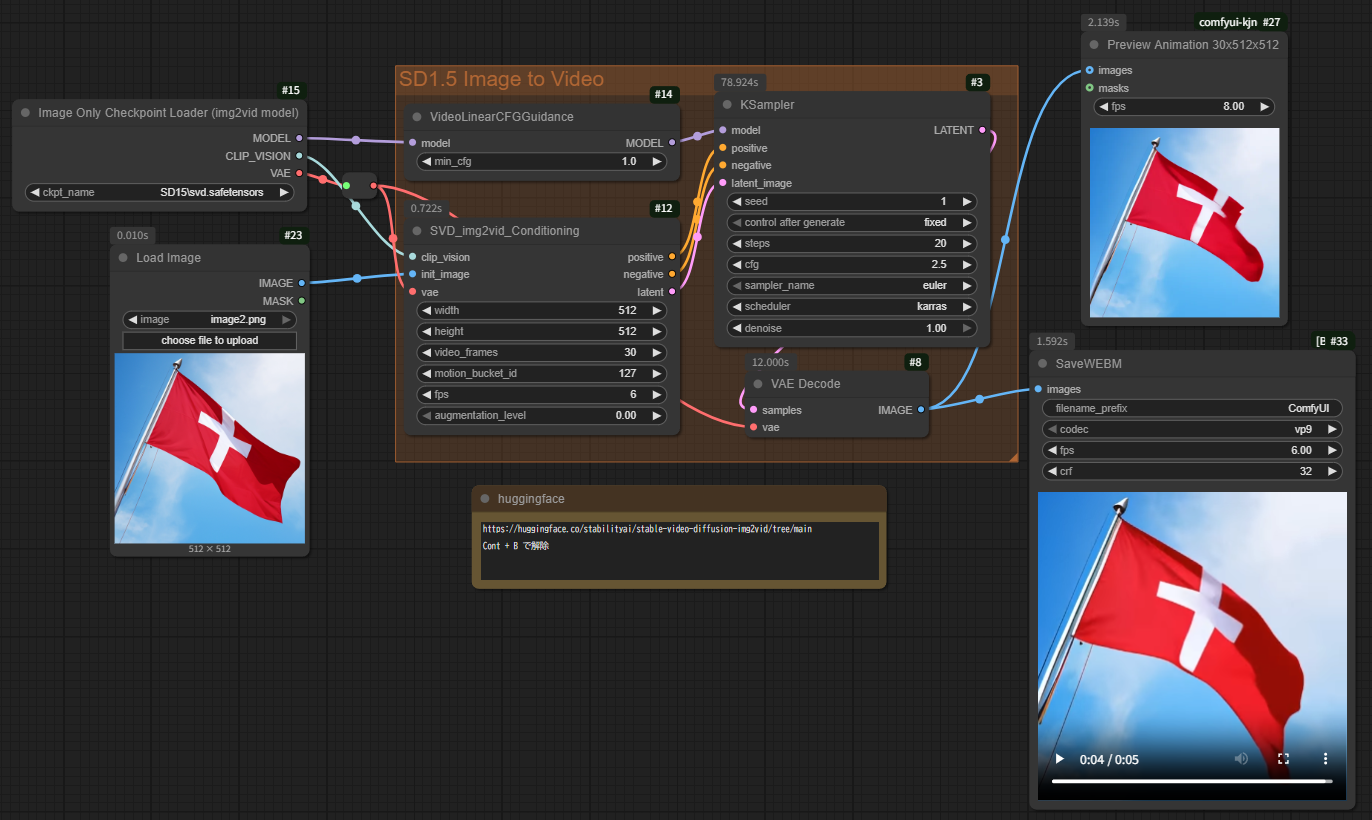
Task: Decrease the seed value with left arrow
Action: (737, 202)
